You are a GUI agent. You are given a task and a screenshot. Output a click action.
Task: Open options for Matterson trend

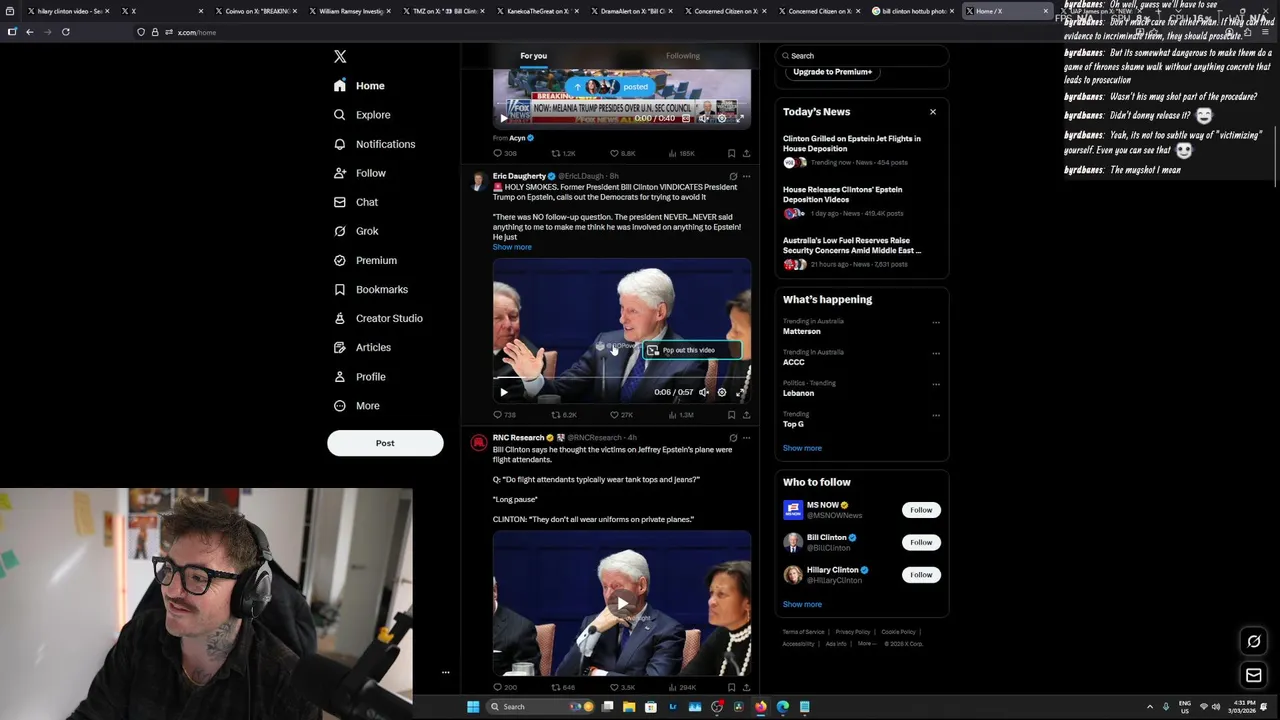pos(936,323)
